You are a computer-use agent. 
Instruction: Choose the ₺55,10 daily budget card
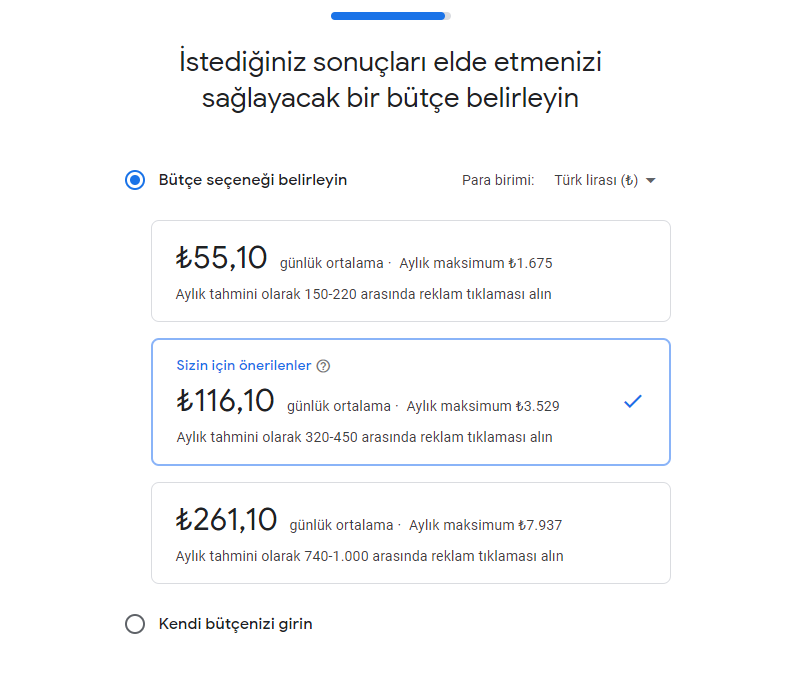pos(410,271)
